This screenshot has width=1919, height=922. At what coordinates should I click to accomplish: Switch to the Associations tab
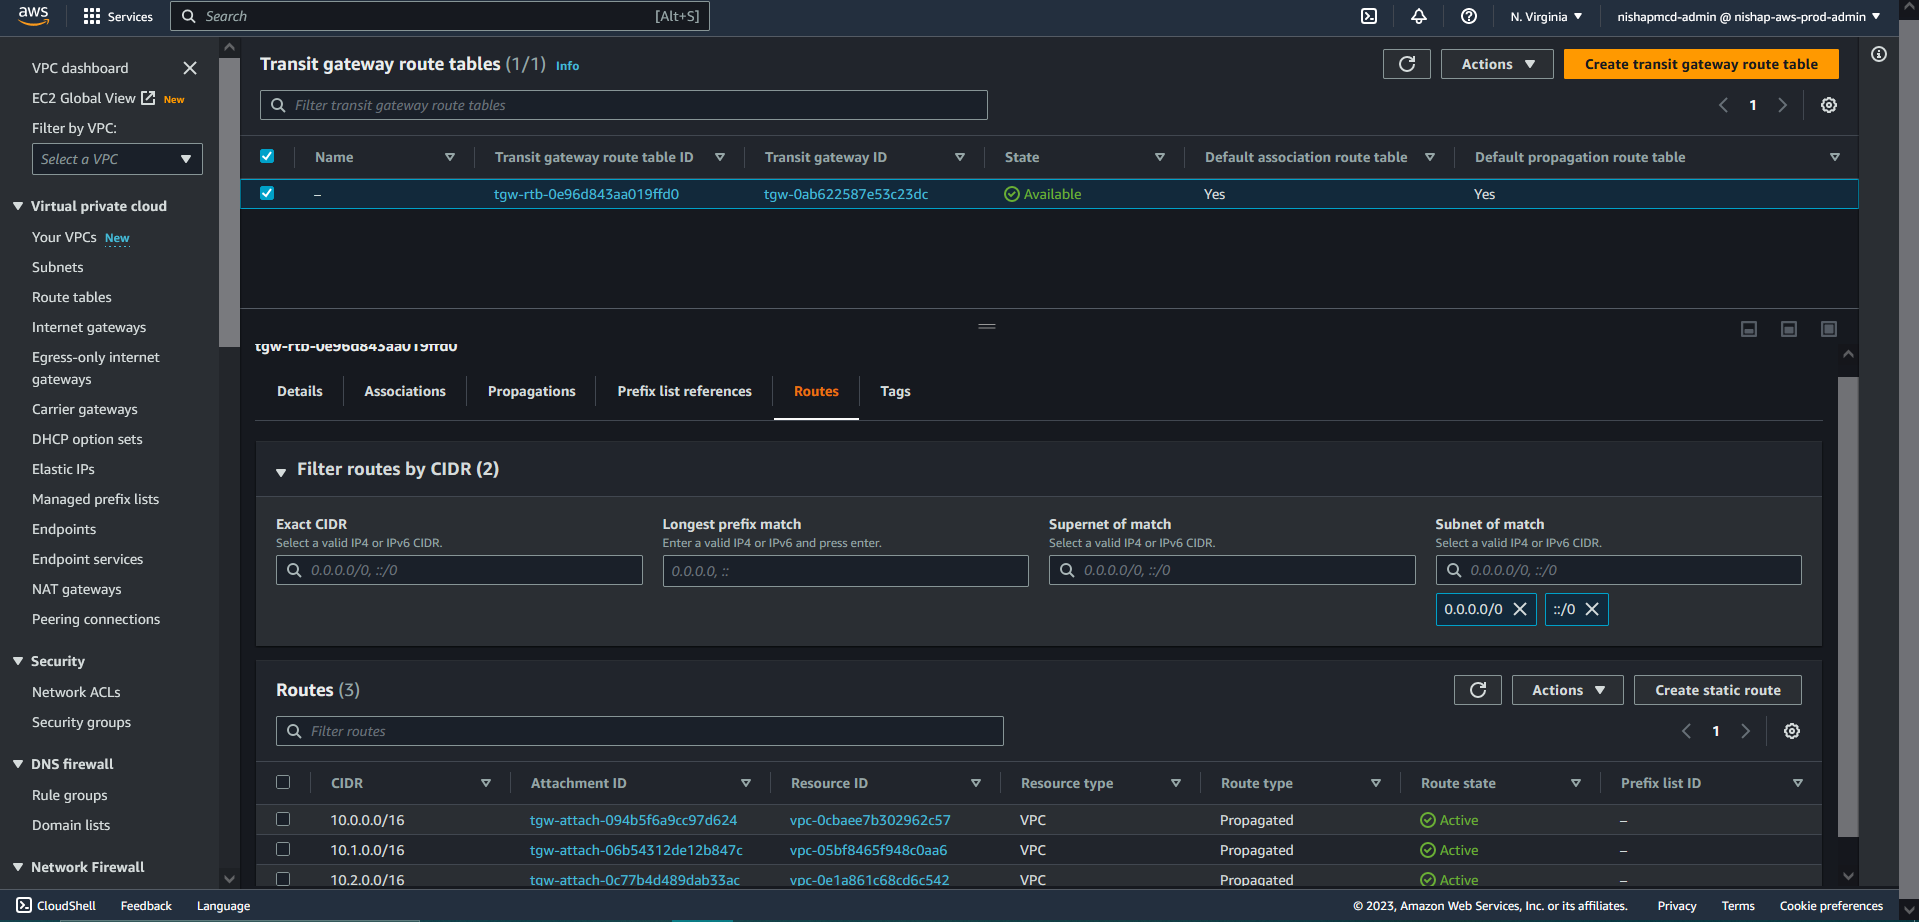click(x=405, y=391)
